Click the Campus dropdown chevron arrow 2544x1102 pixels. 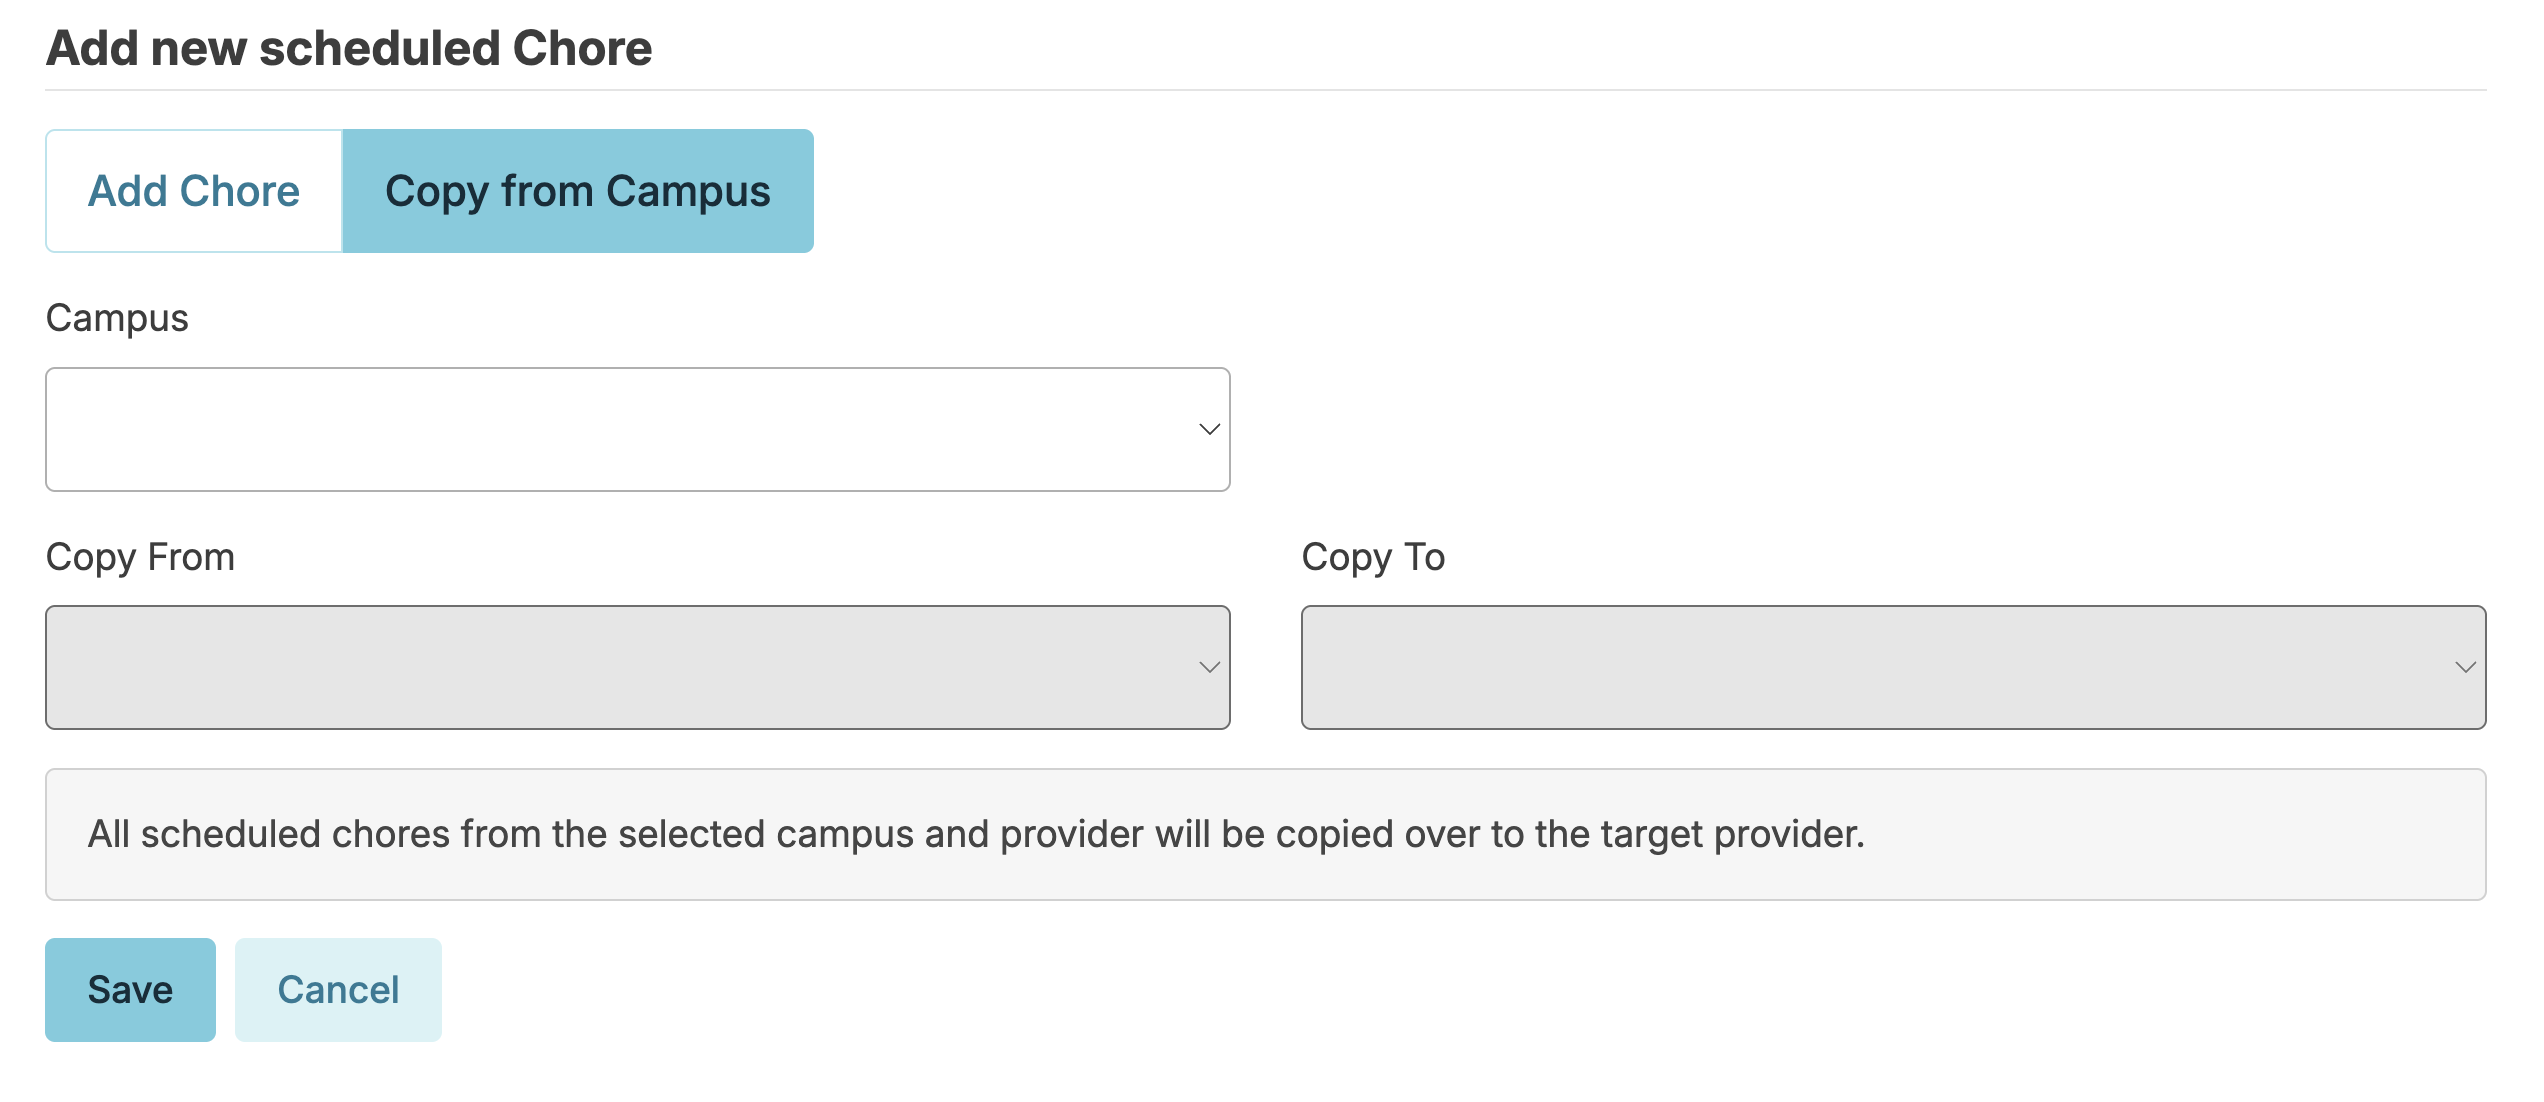pyautogui.click(x=1209, y=429)
